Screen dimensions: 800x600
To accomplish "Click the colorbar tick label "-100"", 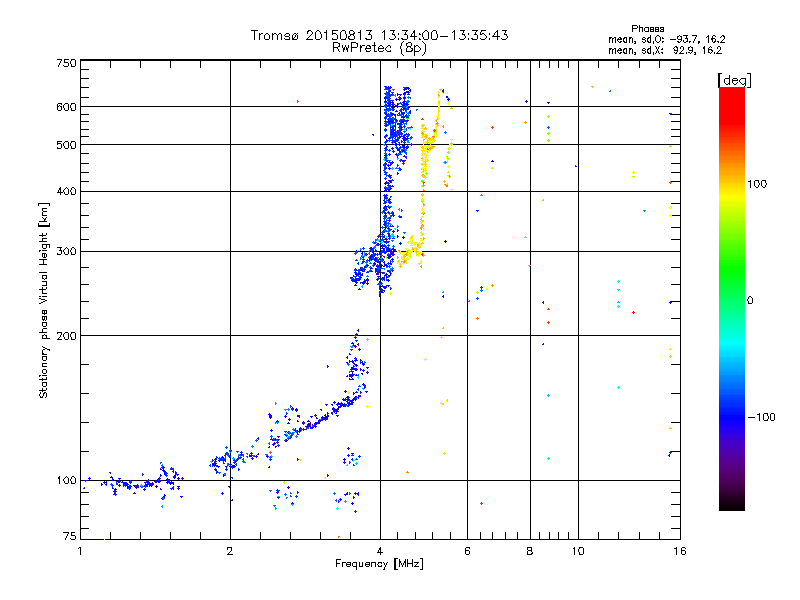I will [x=761, y=417].
